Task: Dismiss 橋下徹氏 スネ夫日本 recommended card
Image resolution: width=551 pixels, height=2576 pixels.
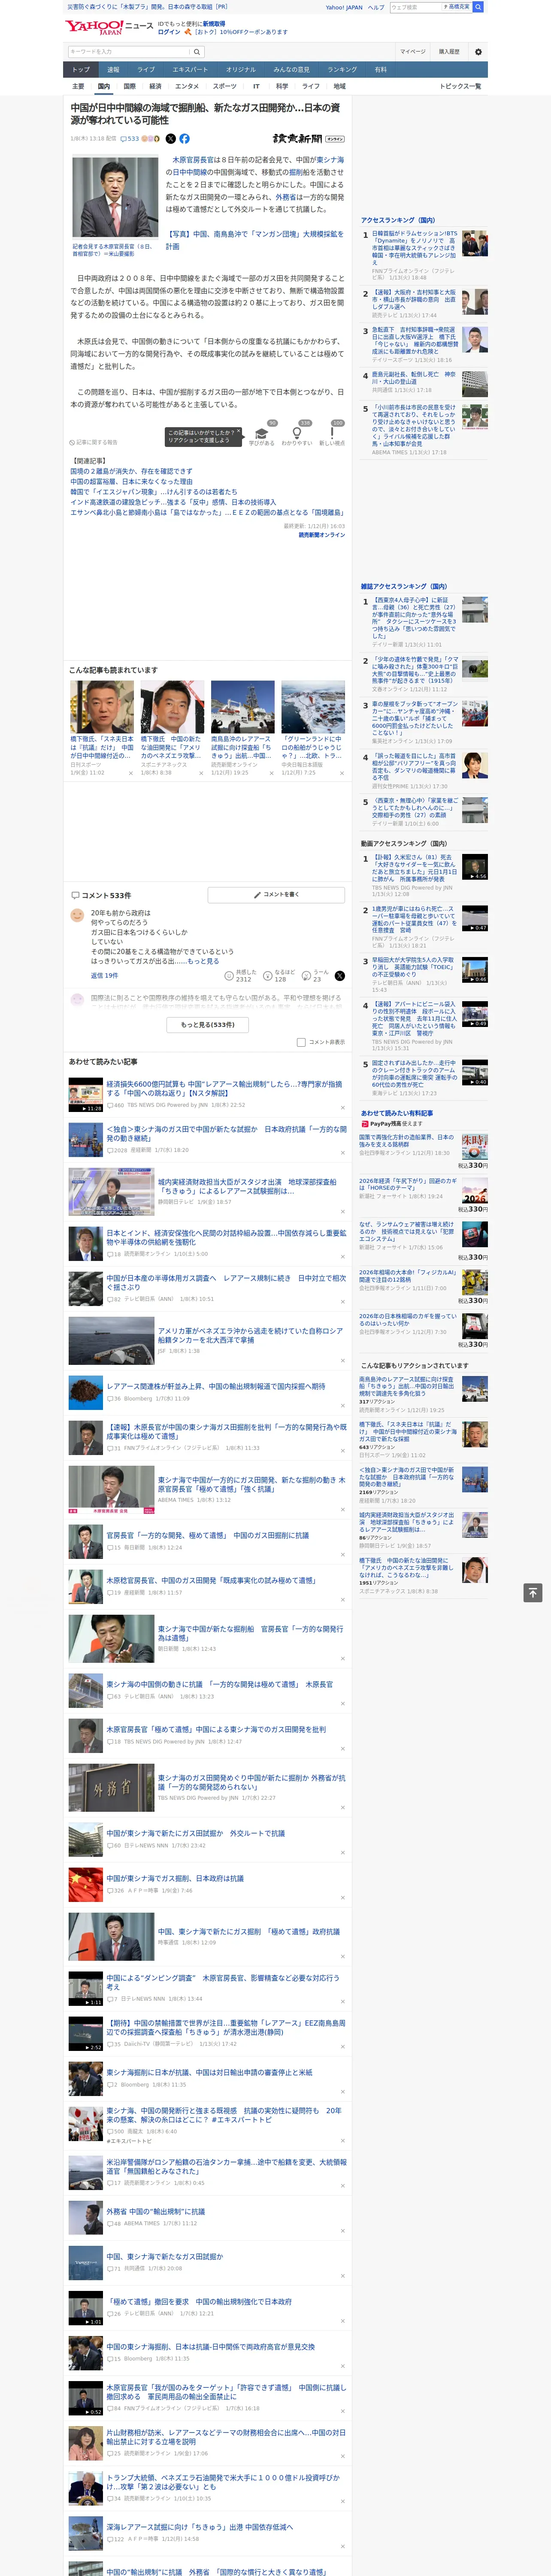Action: pos(130,773)
